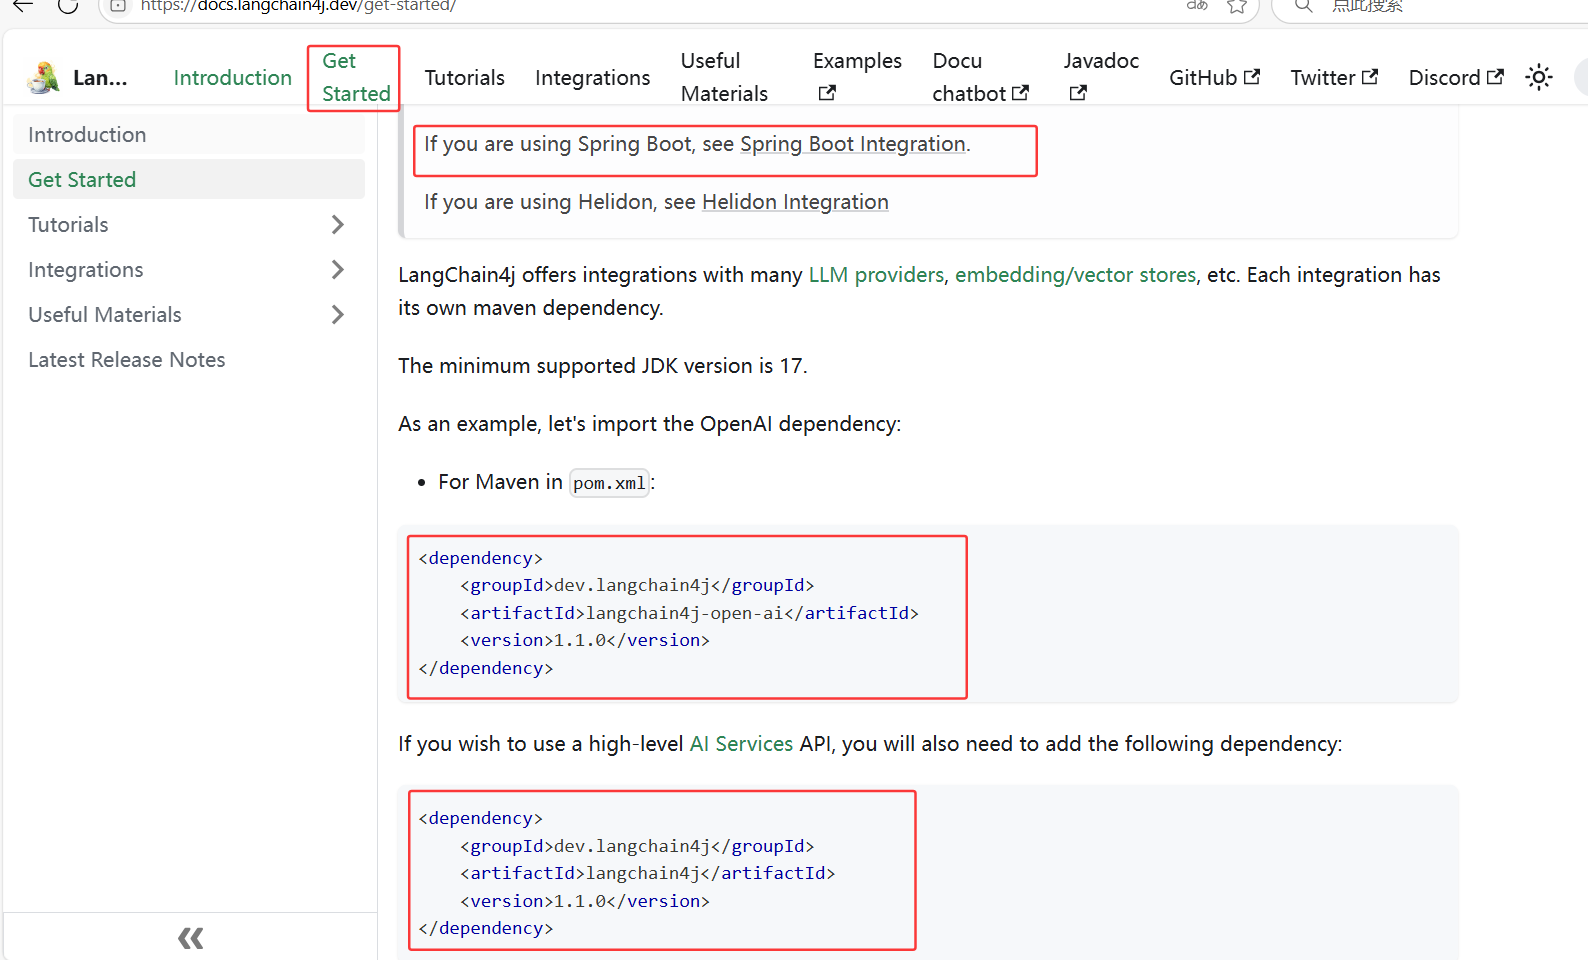Click the bookmark star icon in address bar
The height and width of the screenshot is (960, 1588).
(1237, 6)
